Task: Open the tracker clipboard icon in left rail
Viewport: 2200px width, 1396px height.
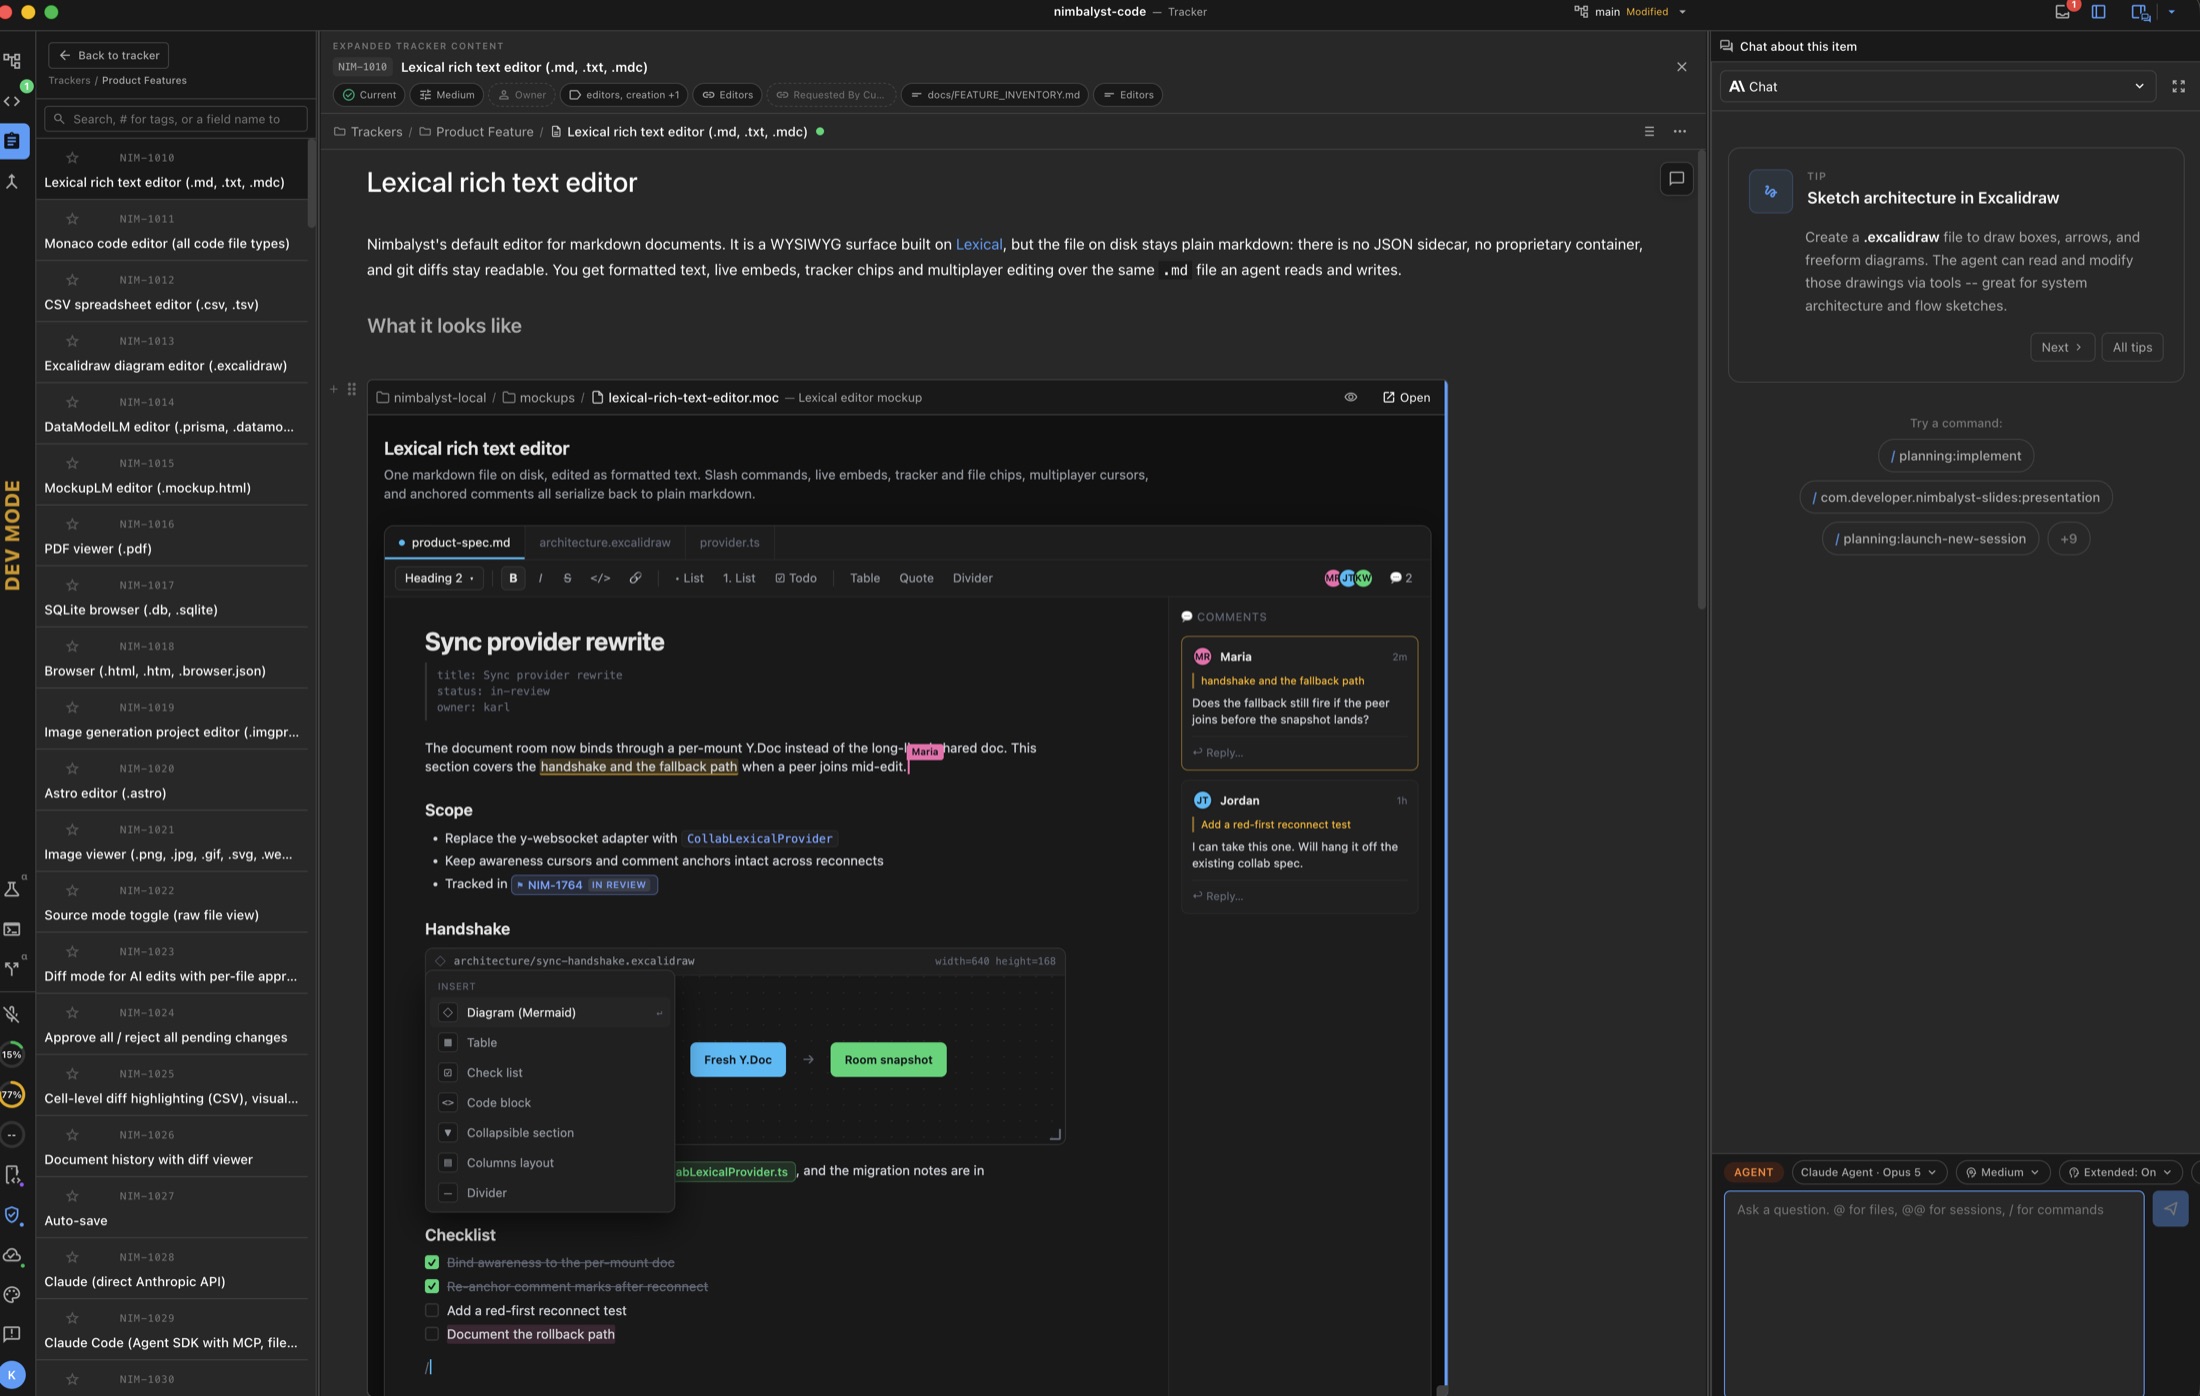Action: pyautogui.click(x=12, y=141)
